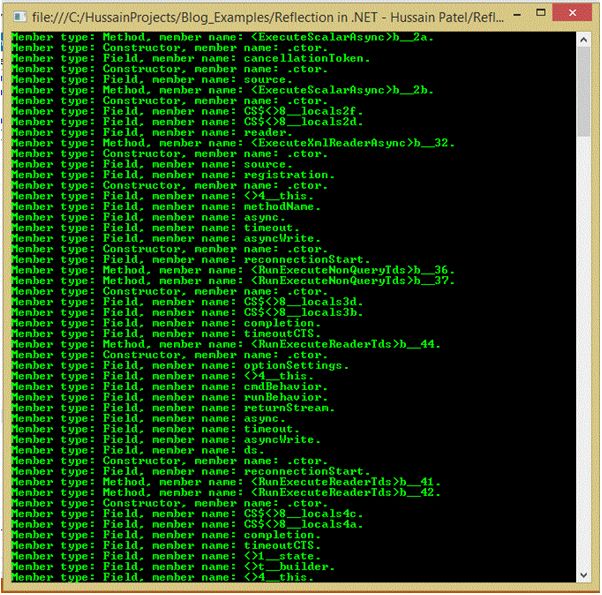The image size is (602, 595).
Task: Click the <RunExecuteNonQueryTds>b__37 method line
Action: pyautogui.click(x=233, y=281)
